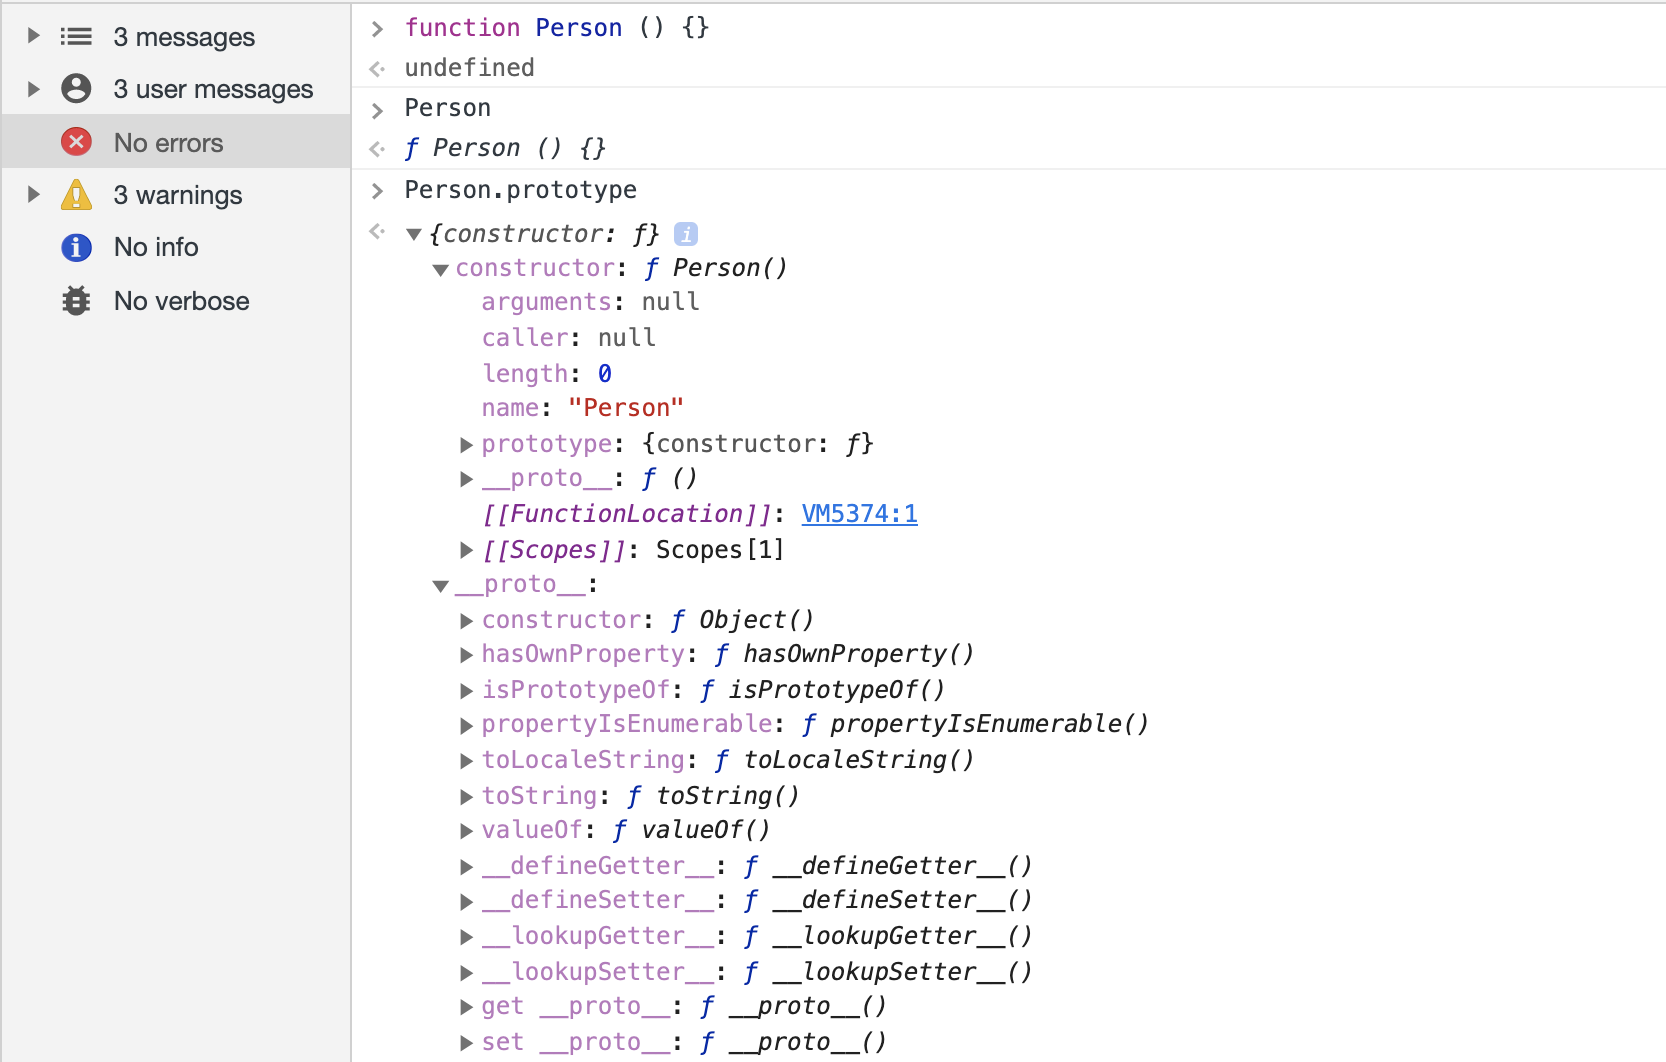The image size is (1666, 1062).
Task: Open the VM5374:1 function location link
Action: [860, 514]
